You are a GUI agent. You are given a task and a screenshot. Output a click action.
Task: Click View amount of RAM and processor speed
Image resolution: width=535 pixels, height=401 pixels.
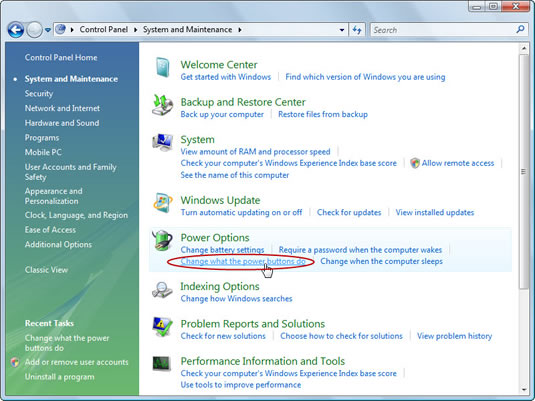point(255,152)
